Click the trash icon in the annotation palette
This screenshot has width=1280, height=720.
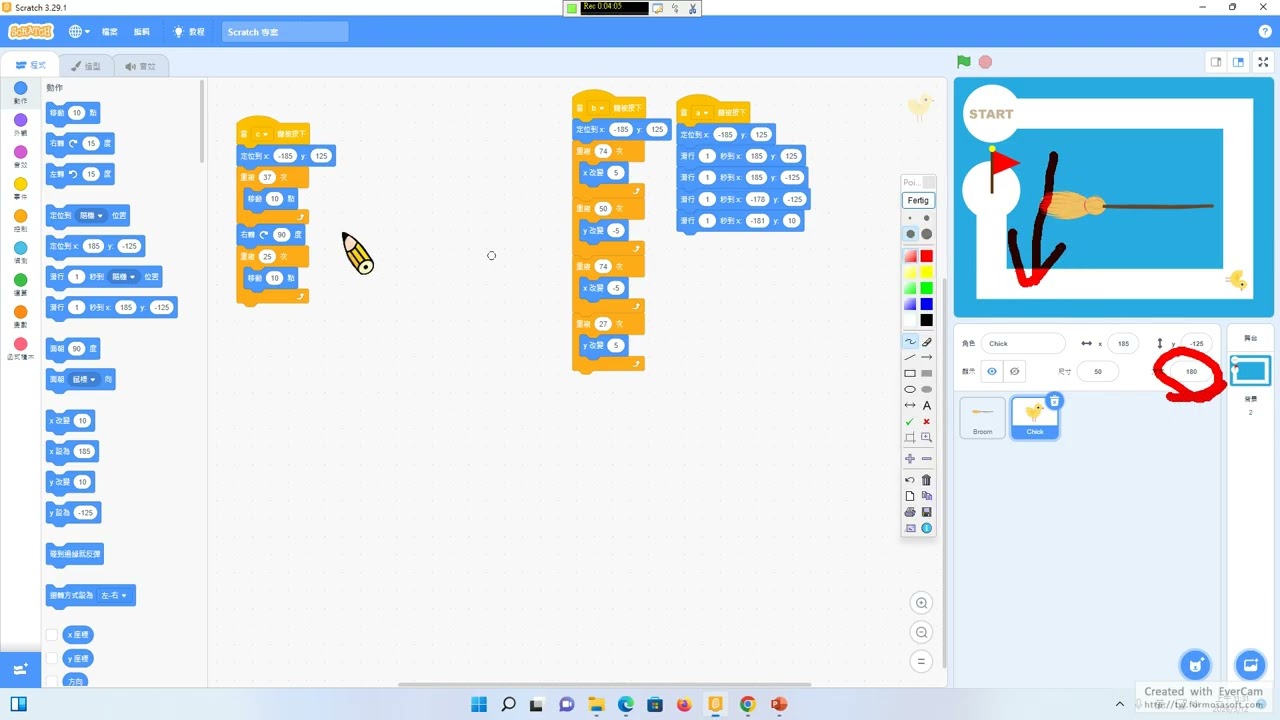927,480
